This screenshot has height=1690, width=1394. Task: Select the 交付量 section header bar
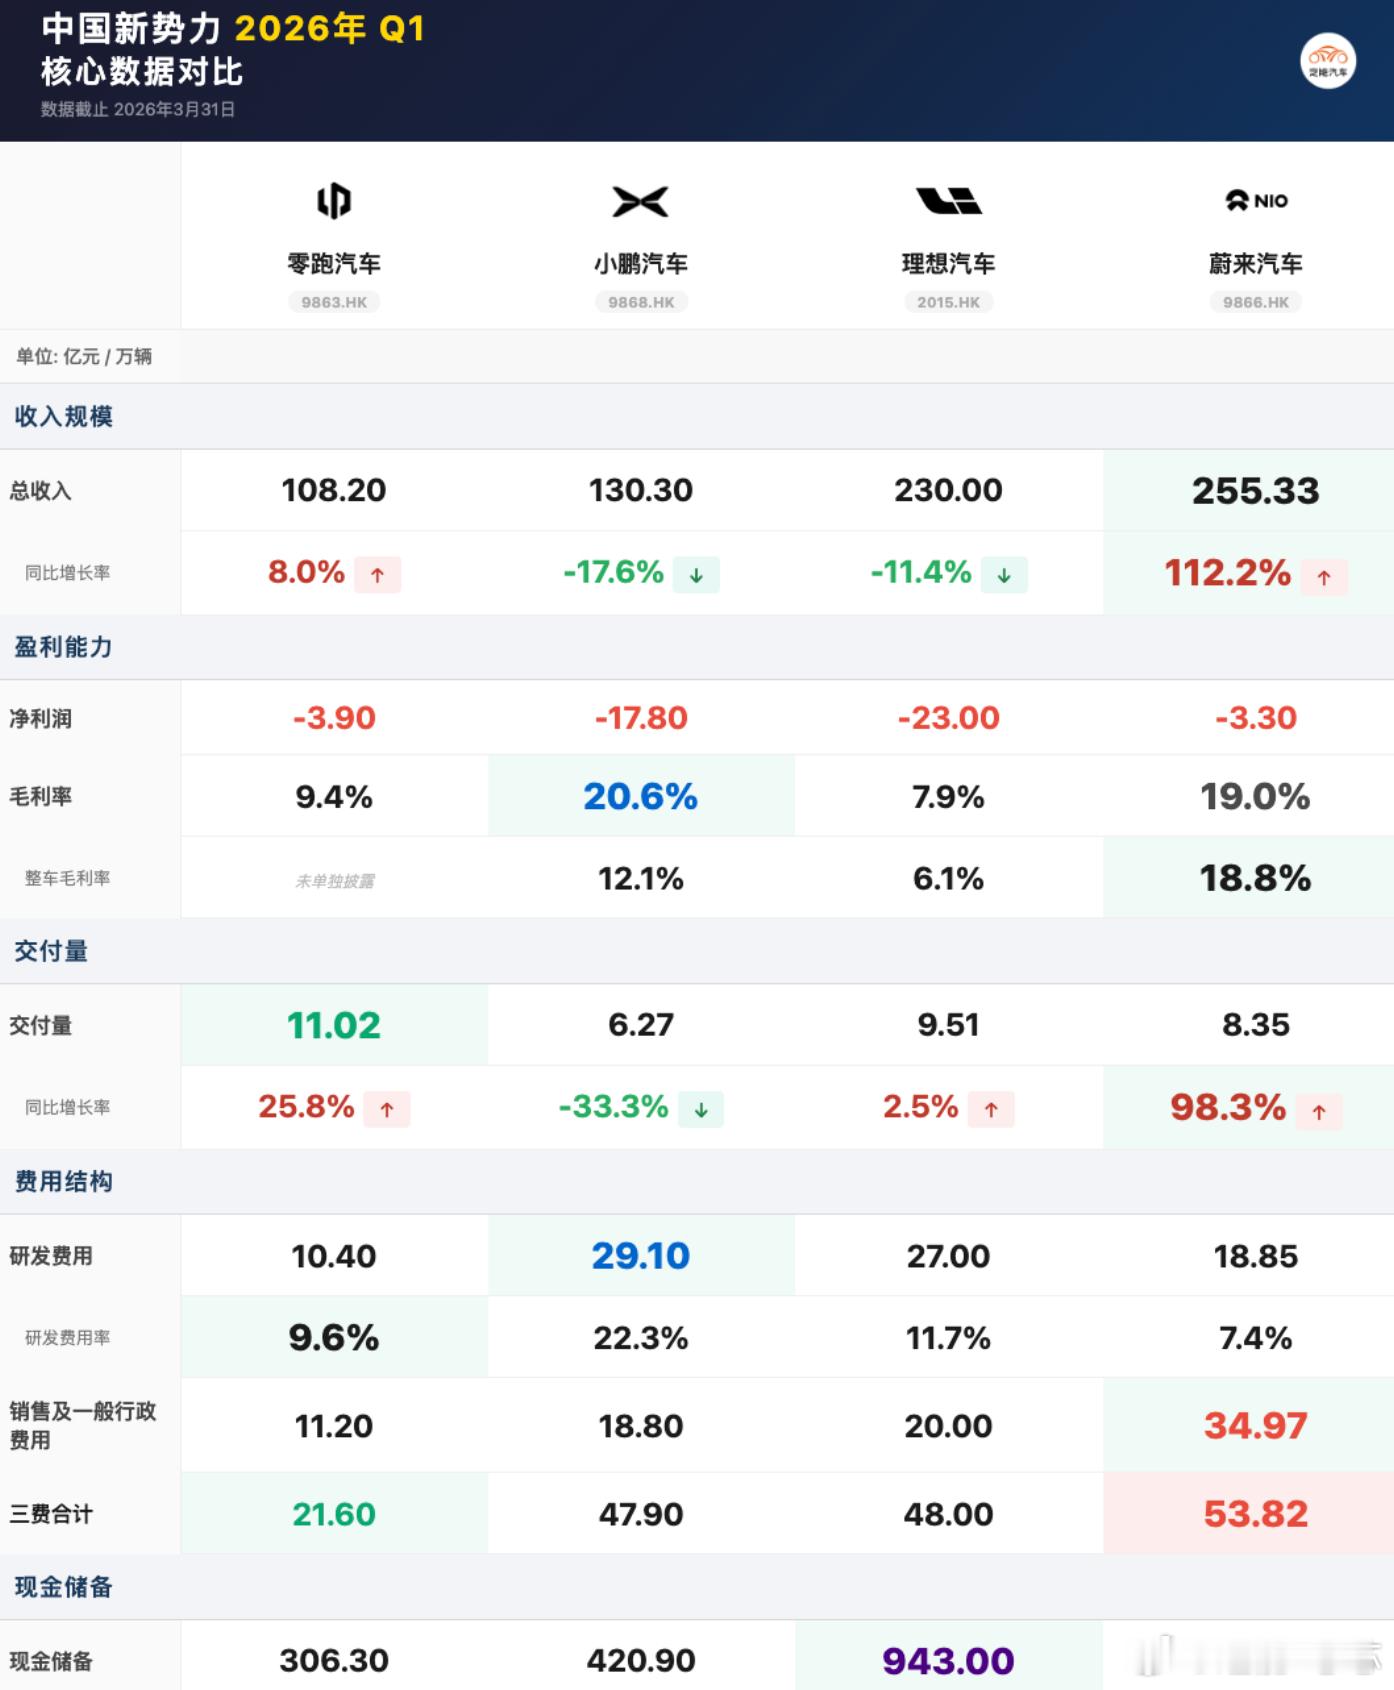[x=697, y=951]
